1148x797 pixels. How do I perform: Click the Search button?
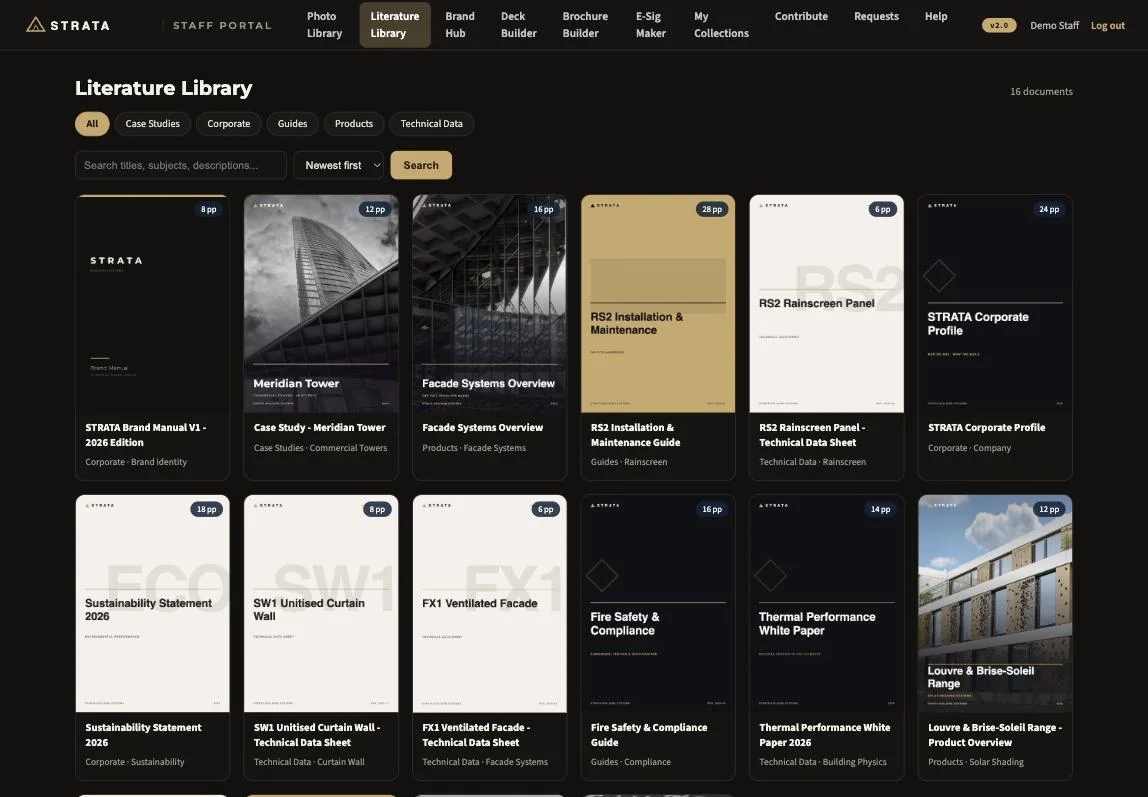pyautogui.click(x=421, y=165)
